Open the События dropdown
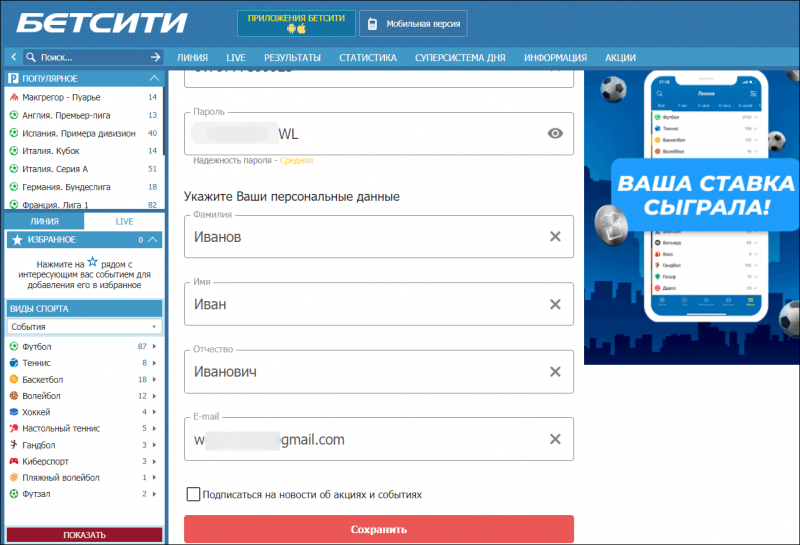The width and height of the screenshot is (800, 545). coord(84,327)
